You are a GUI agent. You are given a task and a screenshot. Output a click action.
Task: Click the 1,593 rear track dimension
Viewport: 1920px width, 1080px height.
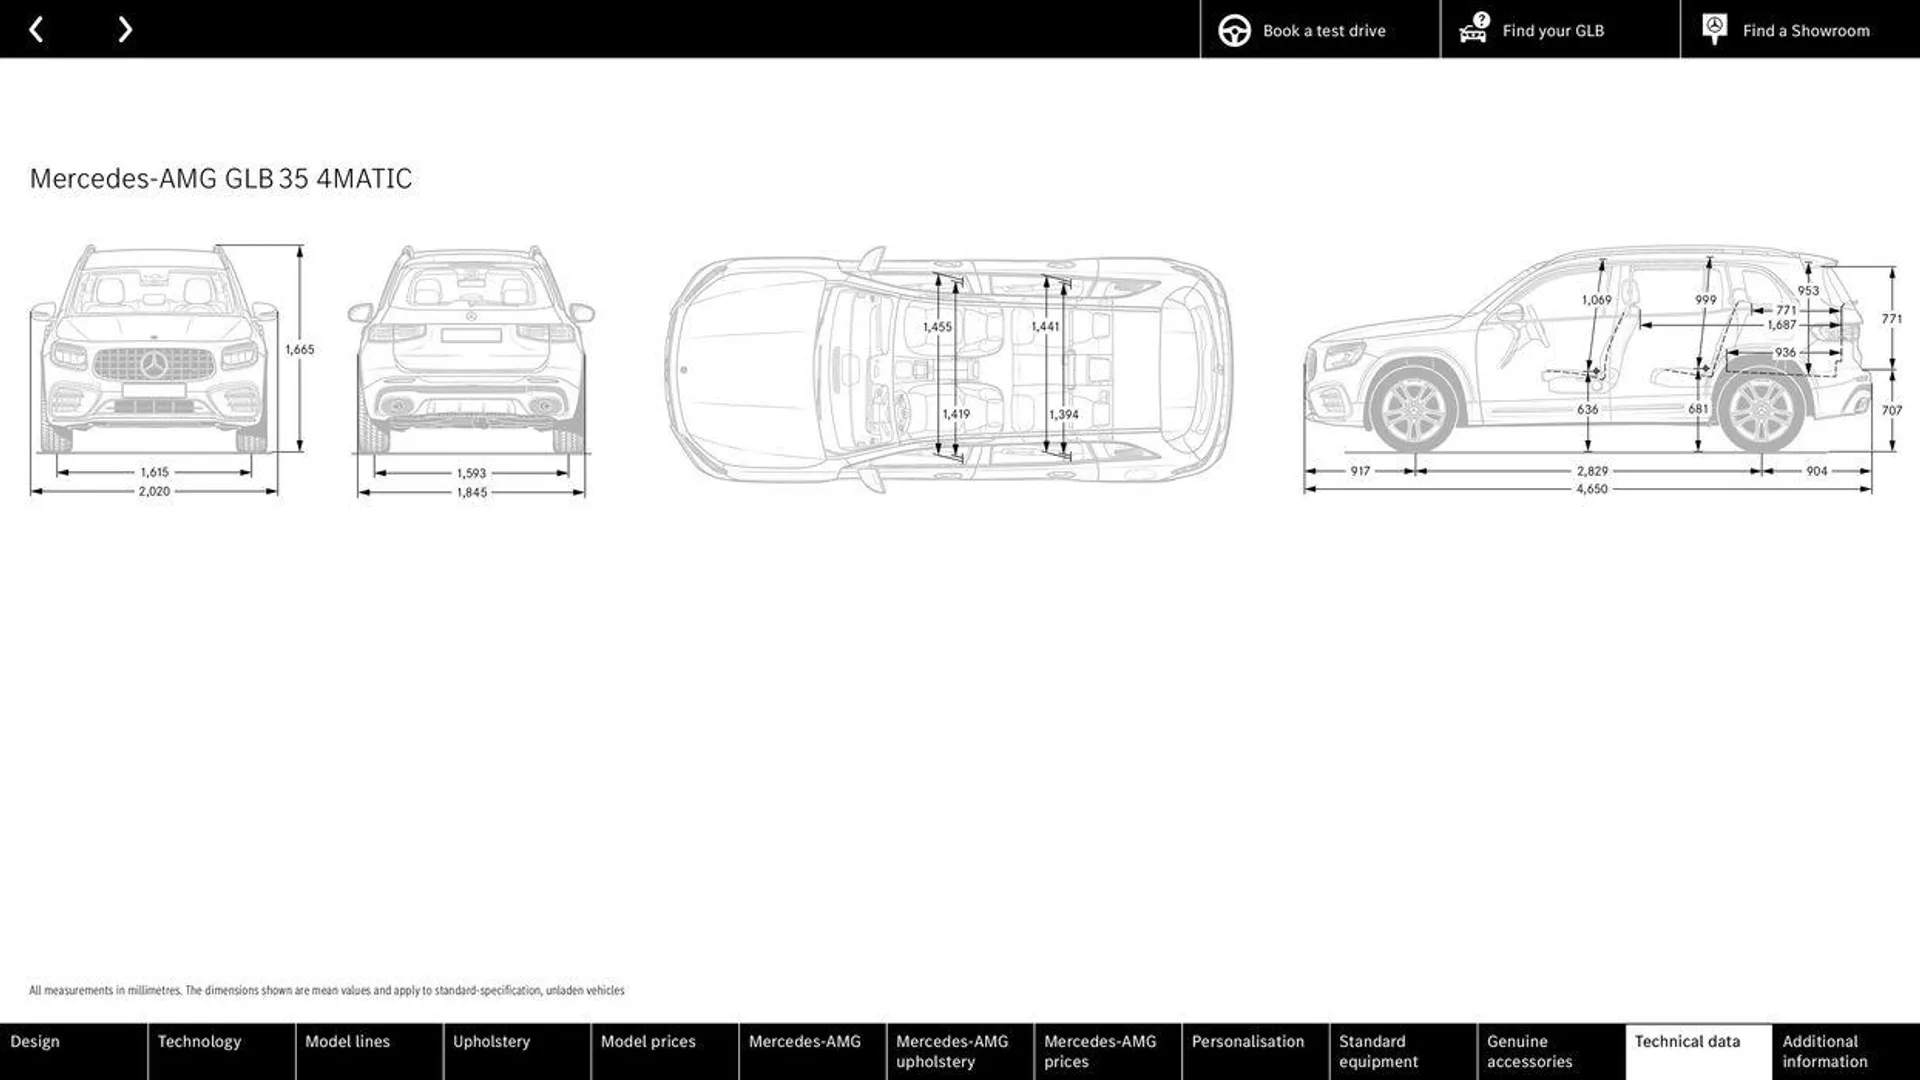point(471,473)
